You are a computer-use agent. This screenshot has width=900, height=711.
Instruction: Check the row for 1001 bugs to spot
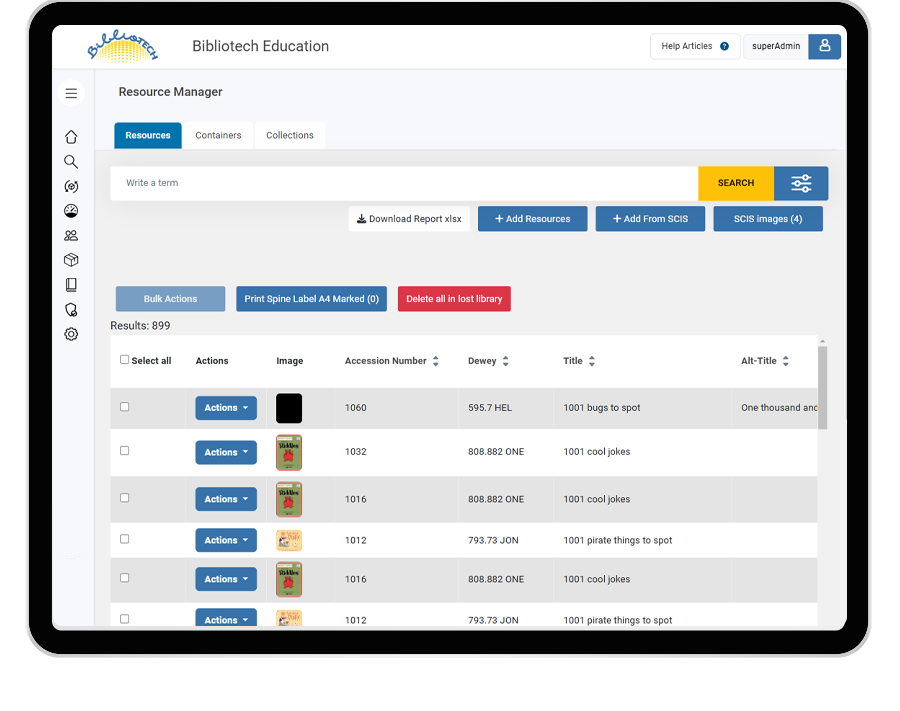125,407
